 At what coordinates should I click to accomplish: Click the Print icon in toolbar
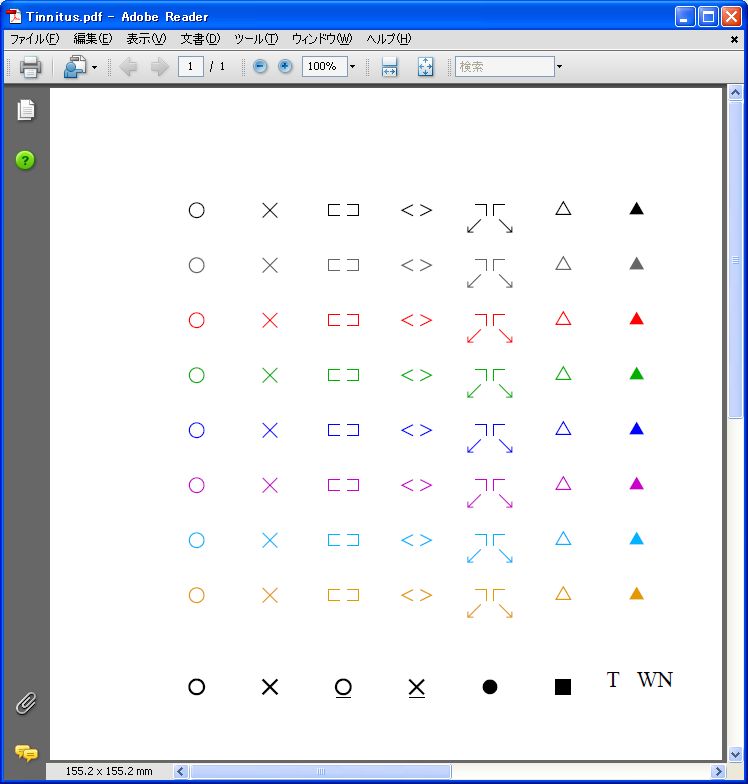30,66
